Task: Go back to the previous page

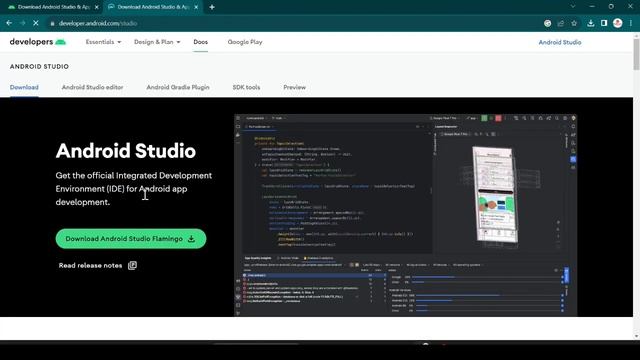Action: click(9, 23)
